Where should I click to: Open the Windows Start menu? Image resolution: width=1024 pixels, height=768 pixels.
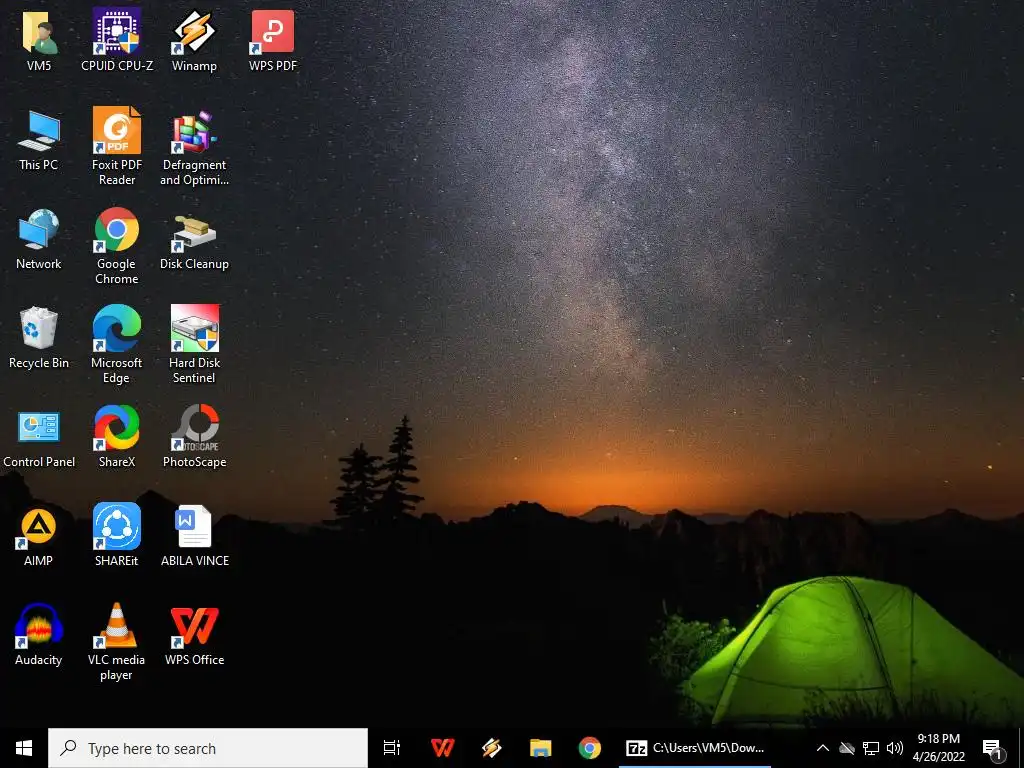(24, 748)
